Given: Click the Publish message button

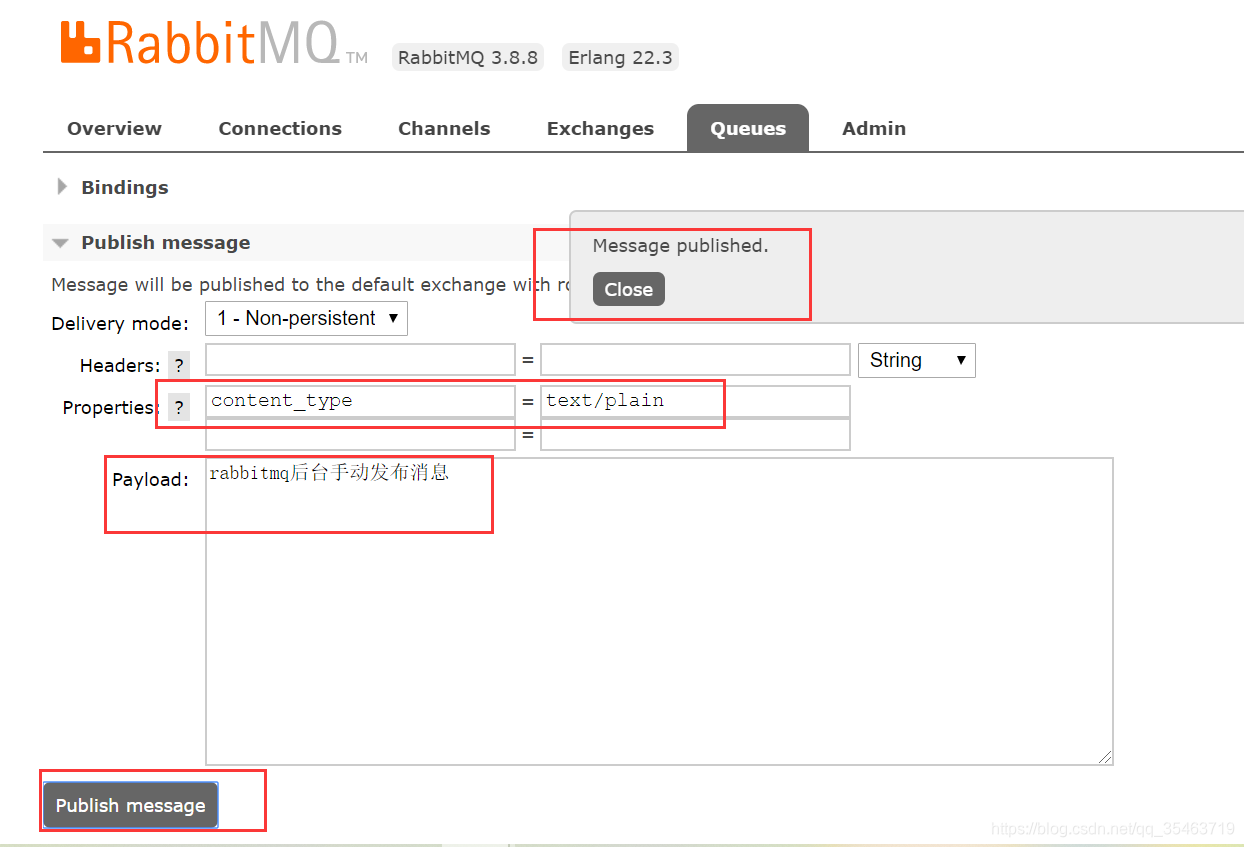Looking at the screenshot, I should [129, 805].
